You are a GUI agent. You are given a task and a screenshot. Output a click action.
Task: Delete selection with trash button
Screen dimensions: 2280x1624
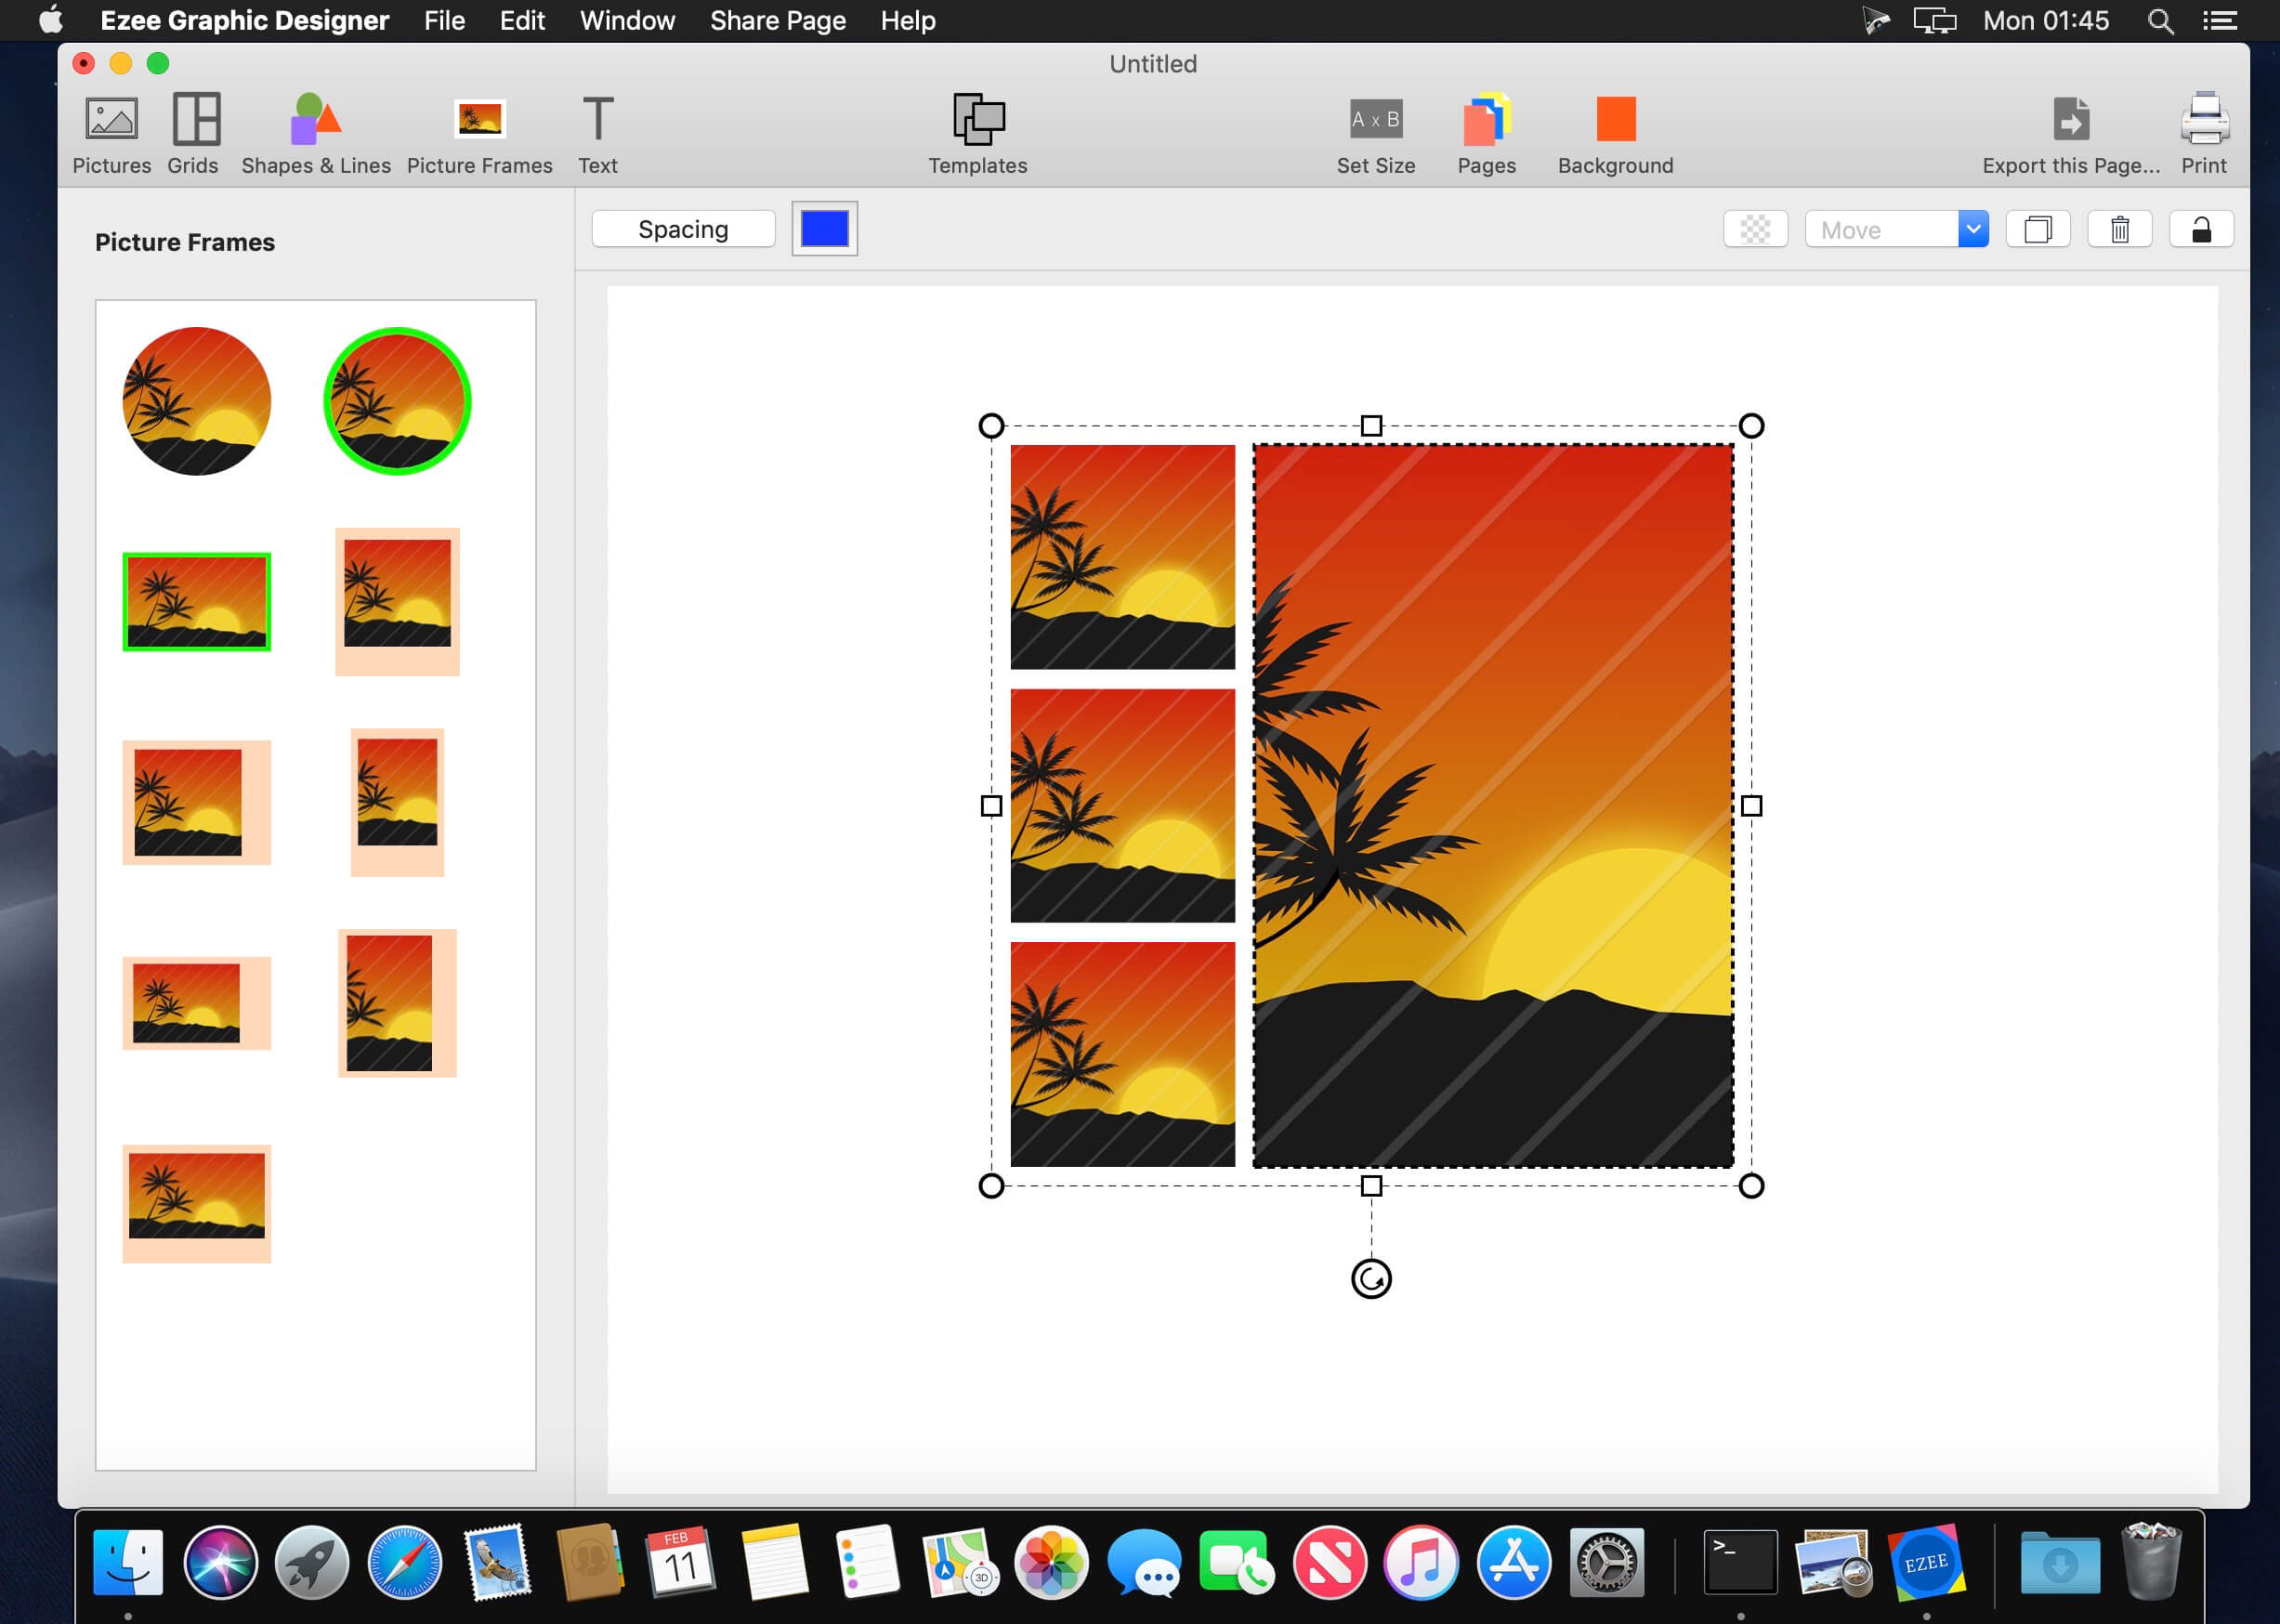[2119, 229]
